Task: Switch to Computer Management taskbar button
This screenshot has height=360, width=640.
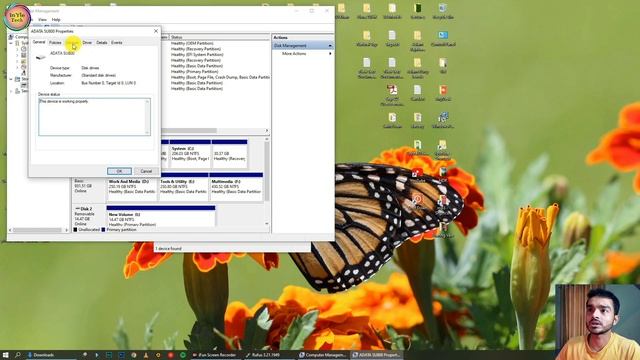Action: (322, 355)
